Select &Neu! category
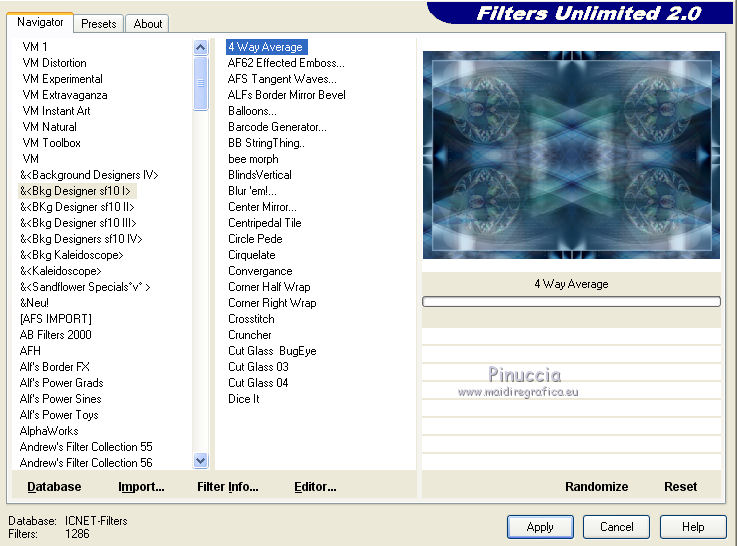The height and width of the screenshot is (546, 737). [x=34, y=303]
